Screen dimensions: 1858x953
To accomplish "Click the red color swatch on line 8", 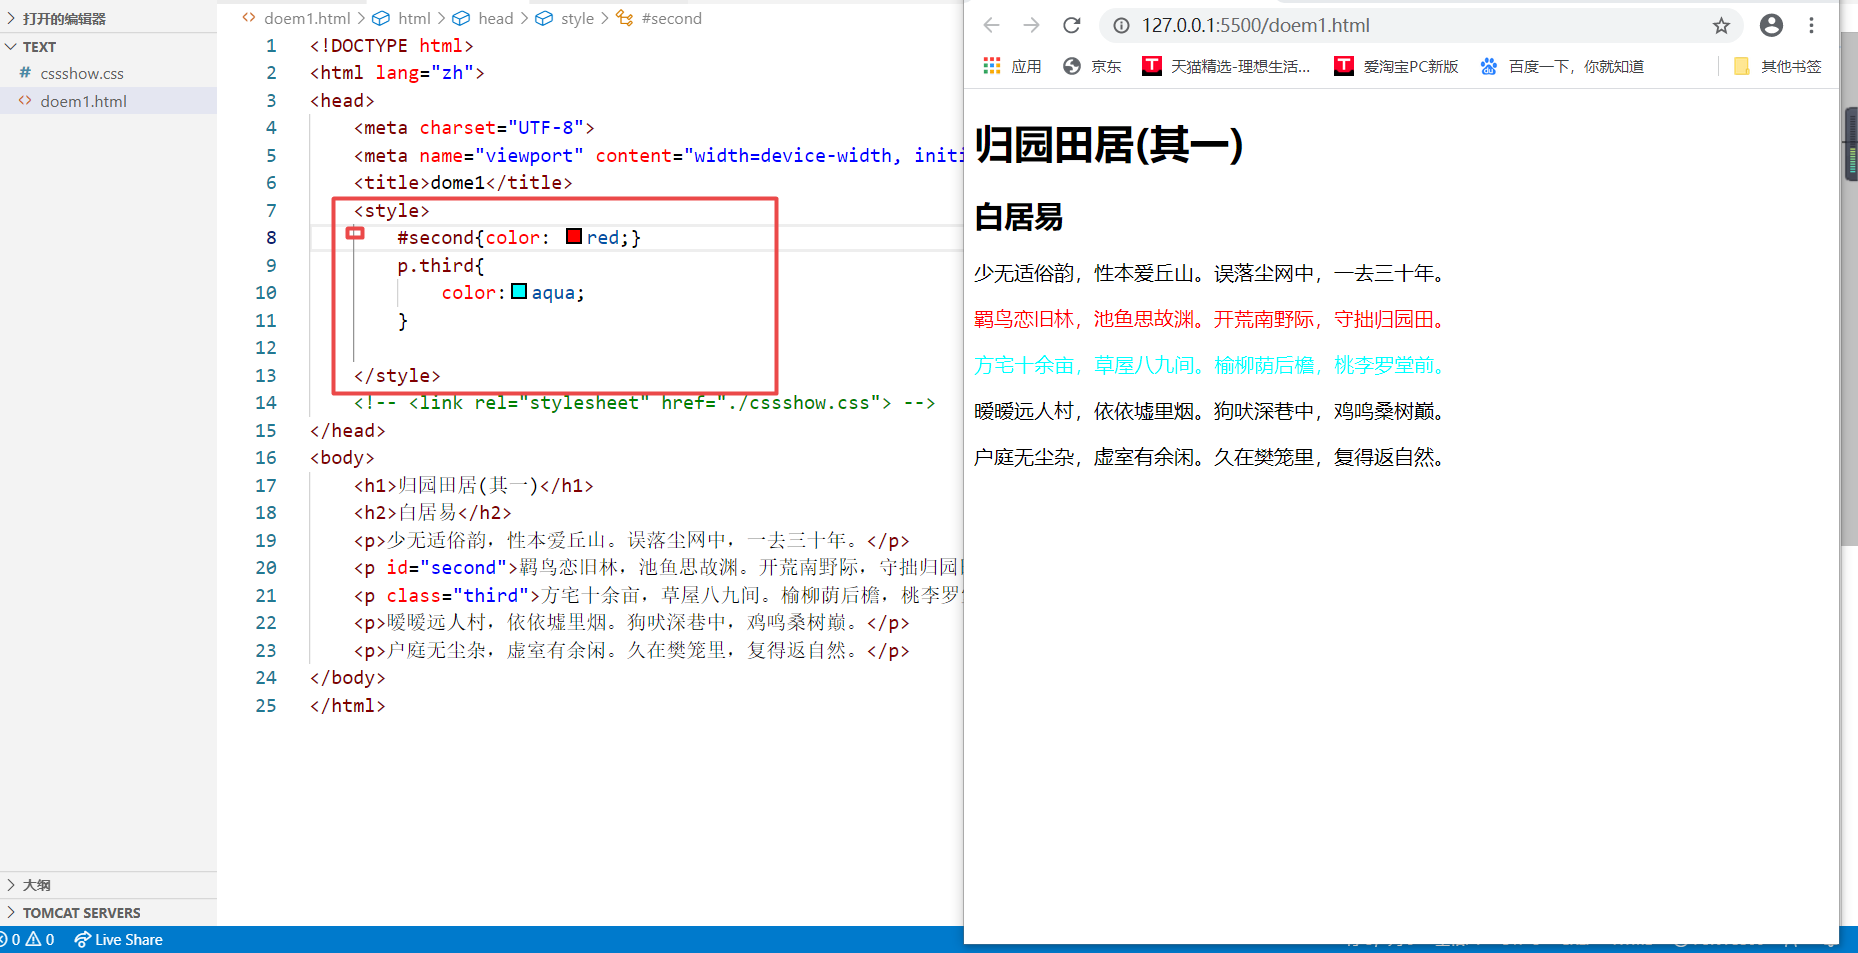I will click(572, 237).
